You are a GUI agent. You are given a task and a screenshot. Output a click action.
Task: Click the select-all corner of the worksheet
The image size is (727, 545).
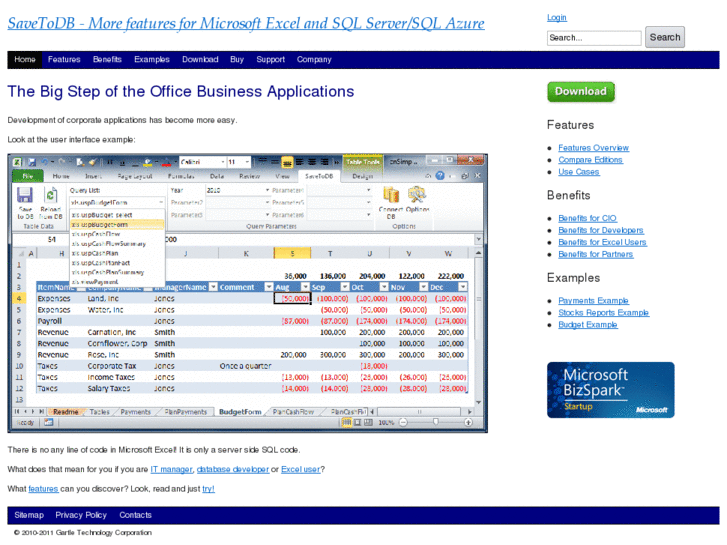click(x=20, y=253)
